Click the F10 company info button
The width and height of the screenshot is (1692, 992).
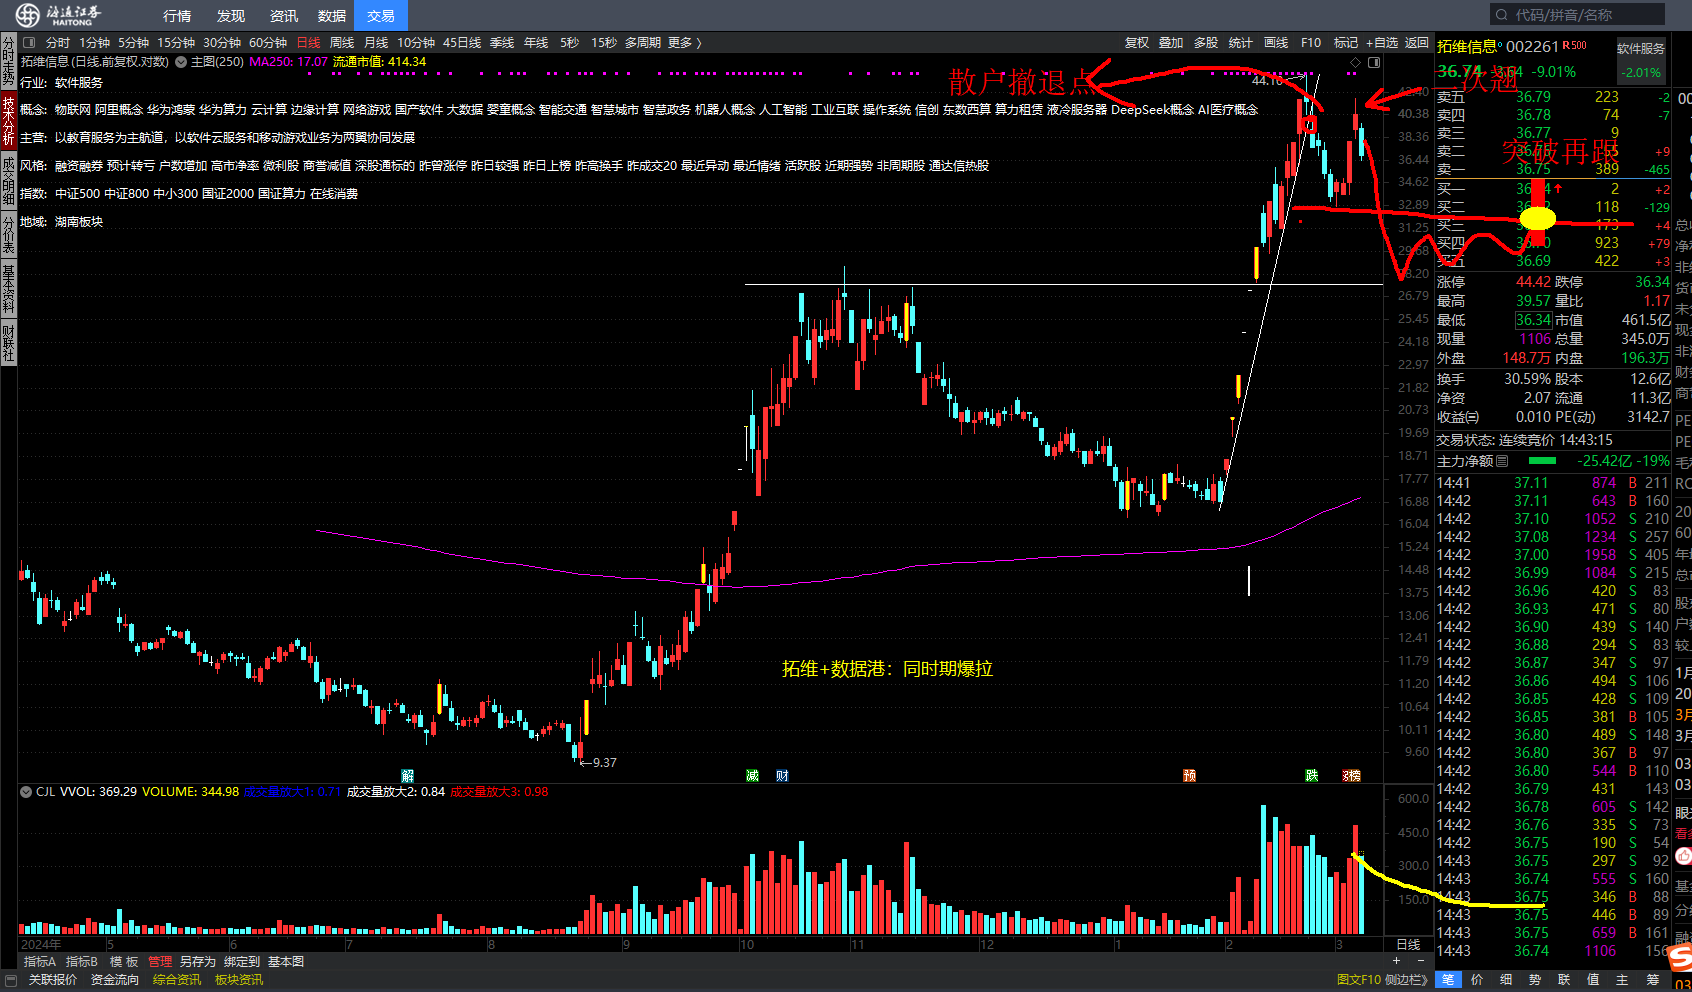tap(1311, 43)
